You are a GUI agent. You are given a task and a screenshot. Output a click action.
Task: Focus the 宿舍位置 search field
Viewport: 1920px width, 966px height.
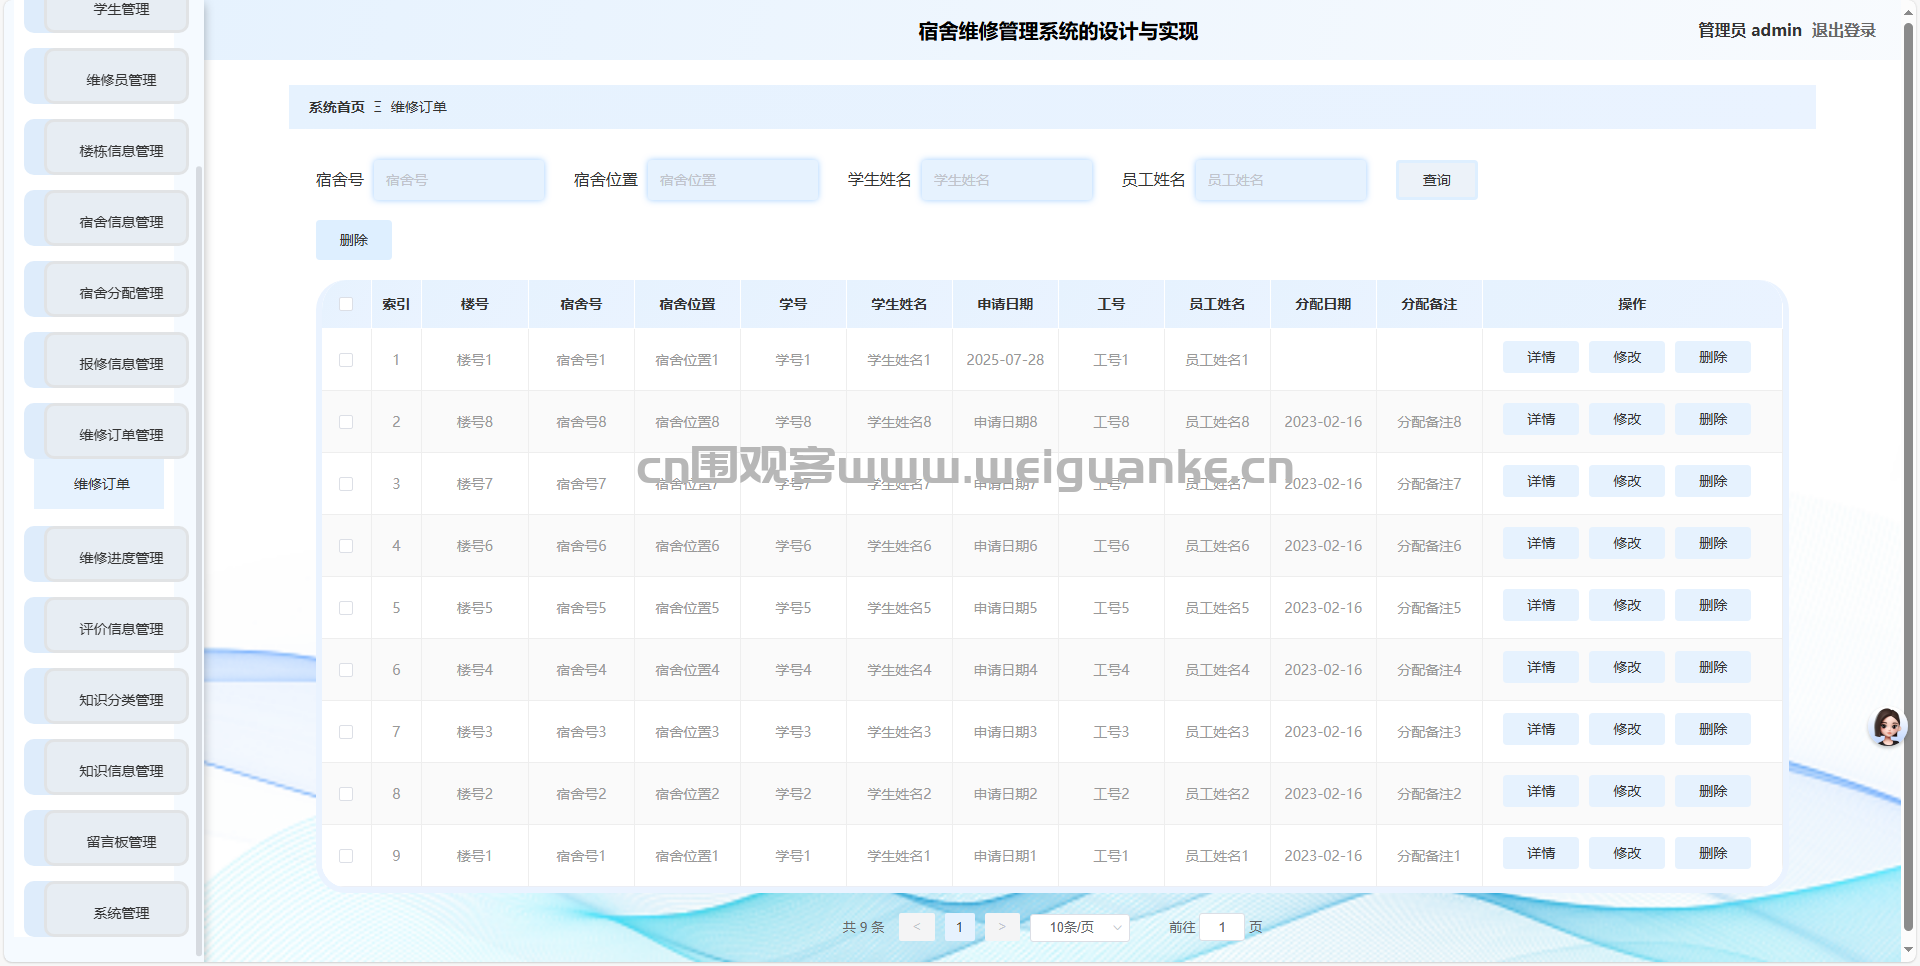point(733,180)
